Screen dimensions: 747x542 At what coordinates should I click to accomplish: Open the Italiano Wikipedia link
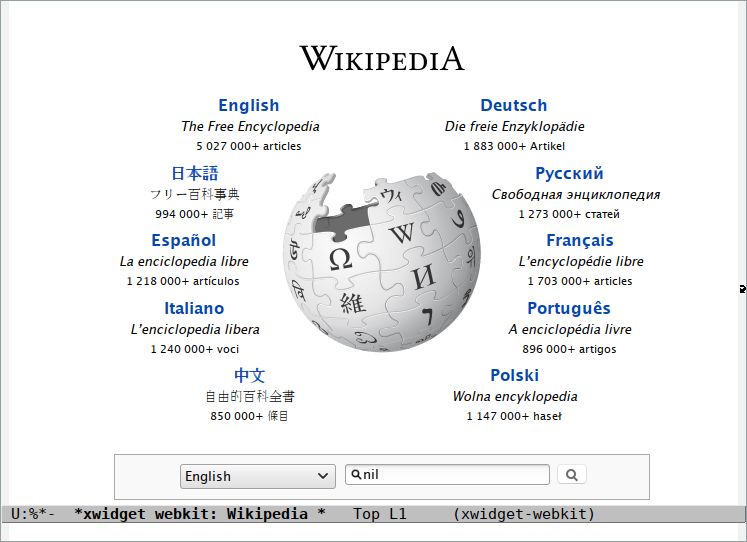click(x=194, y=309)
